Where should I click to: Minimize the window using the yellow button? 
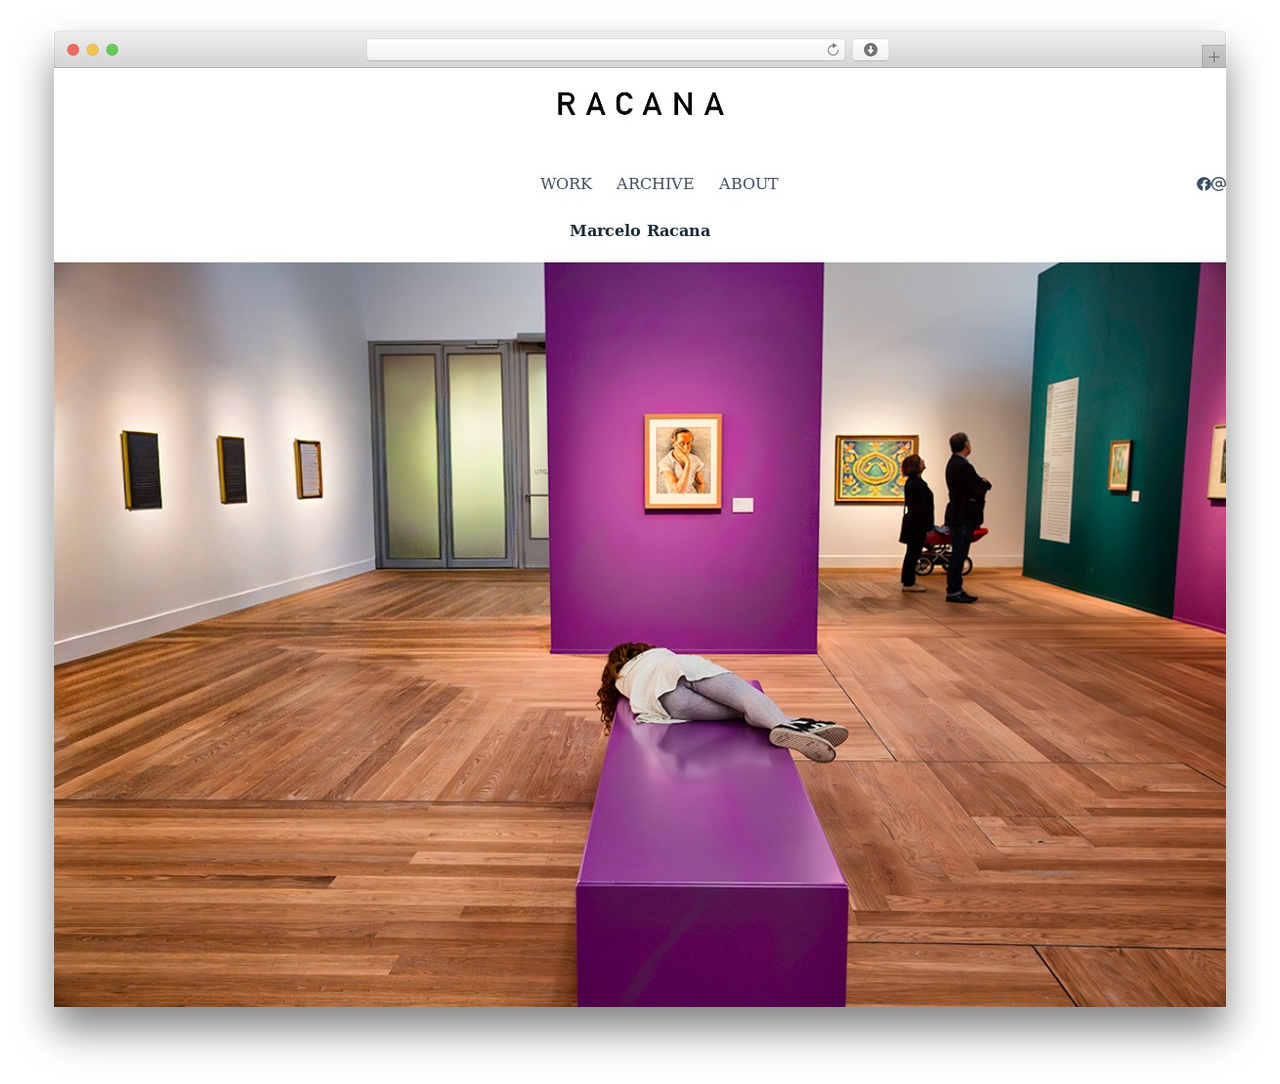(93, 50)
